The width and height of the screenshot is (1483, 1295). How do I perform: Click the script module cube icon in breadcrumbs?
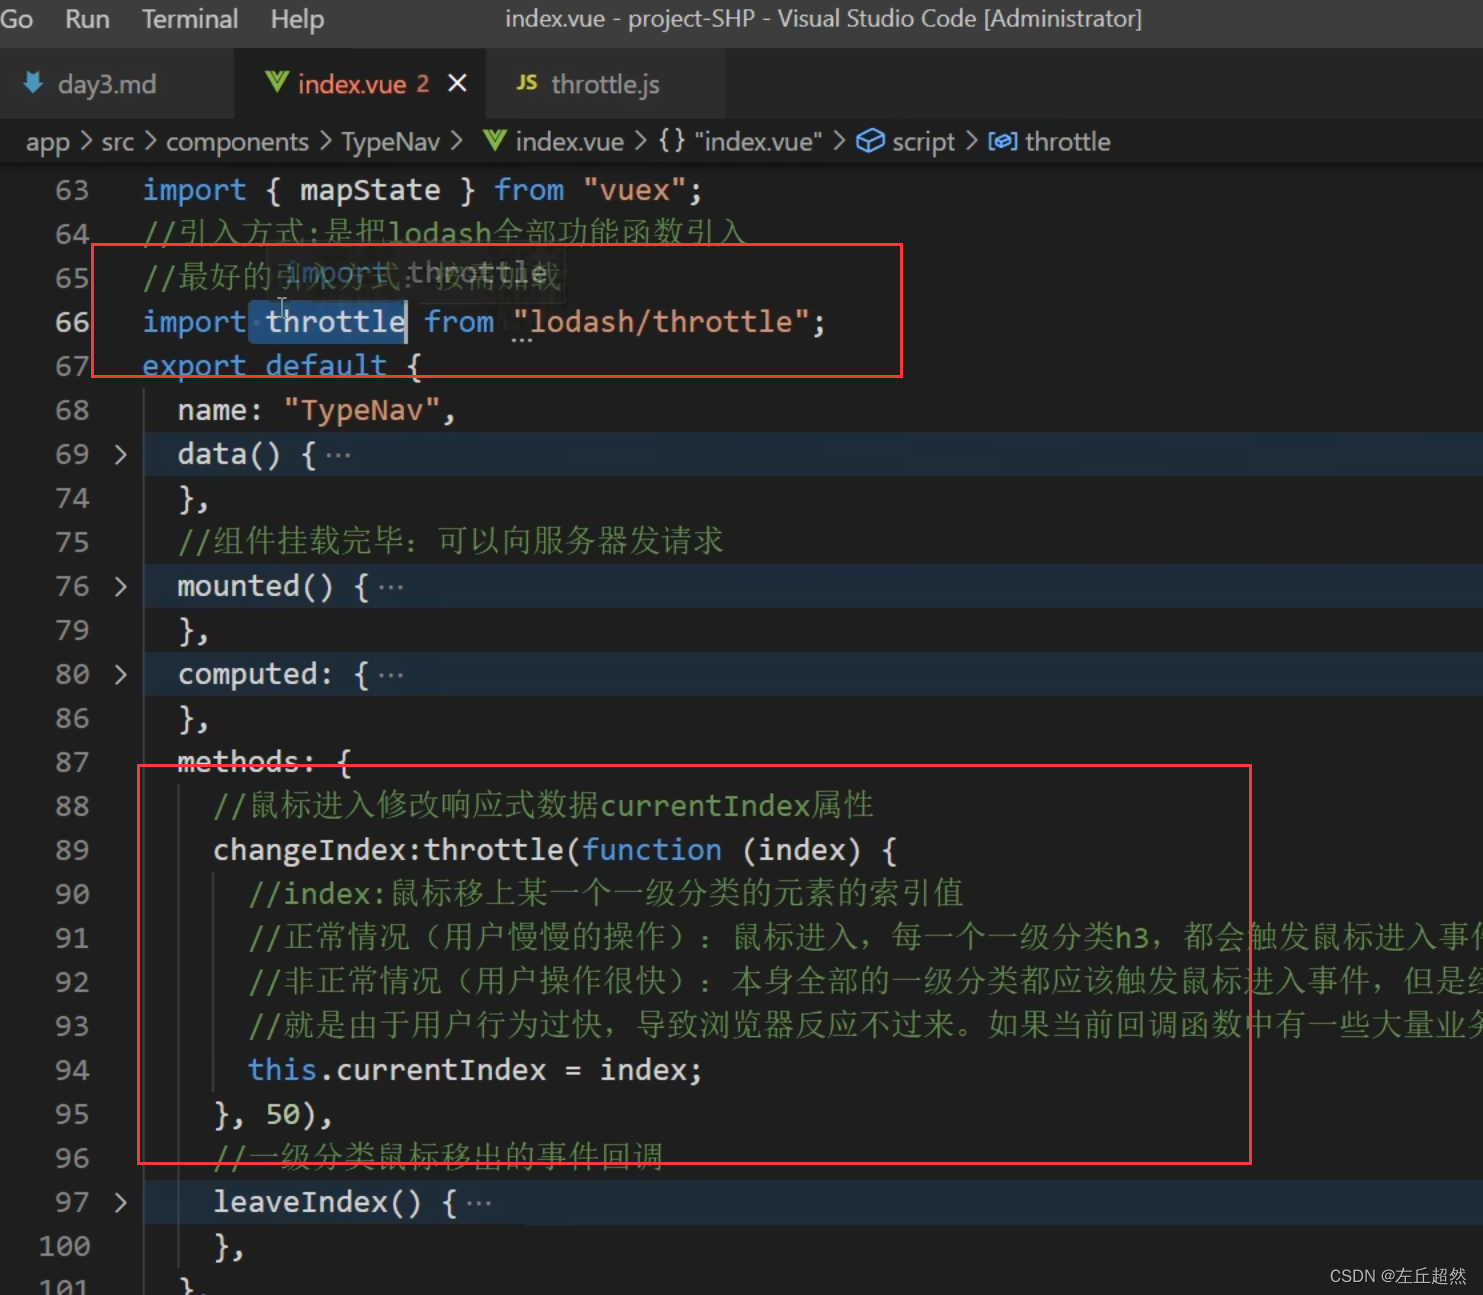pyautogui.click(x=870, y=141)
